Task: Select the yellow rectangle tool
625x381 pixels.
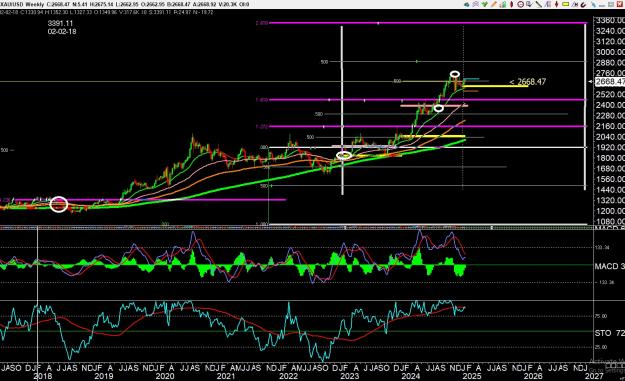Action: 565,4
